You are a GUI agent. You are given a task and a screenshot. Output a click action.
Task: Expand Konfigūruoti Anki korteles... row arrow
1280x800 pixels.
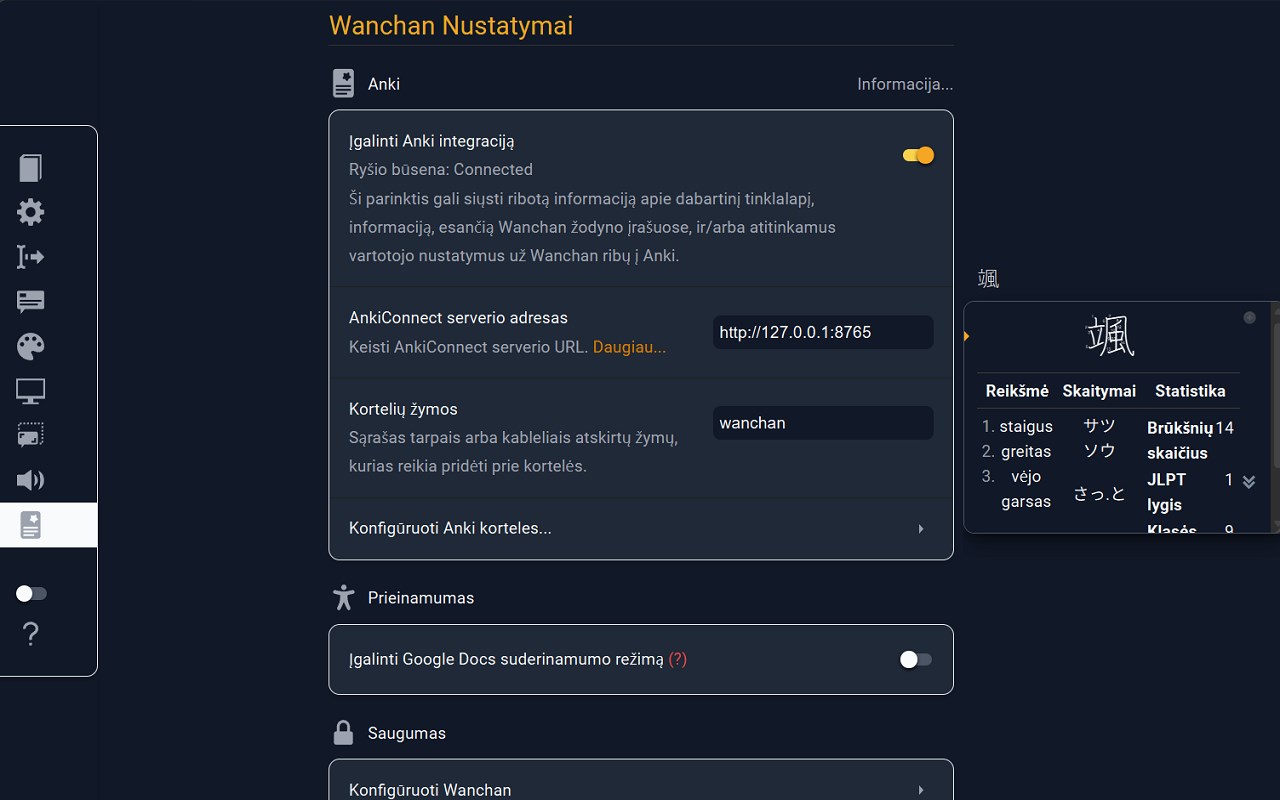(921, 528)
